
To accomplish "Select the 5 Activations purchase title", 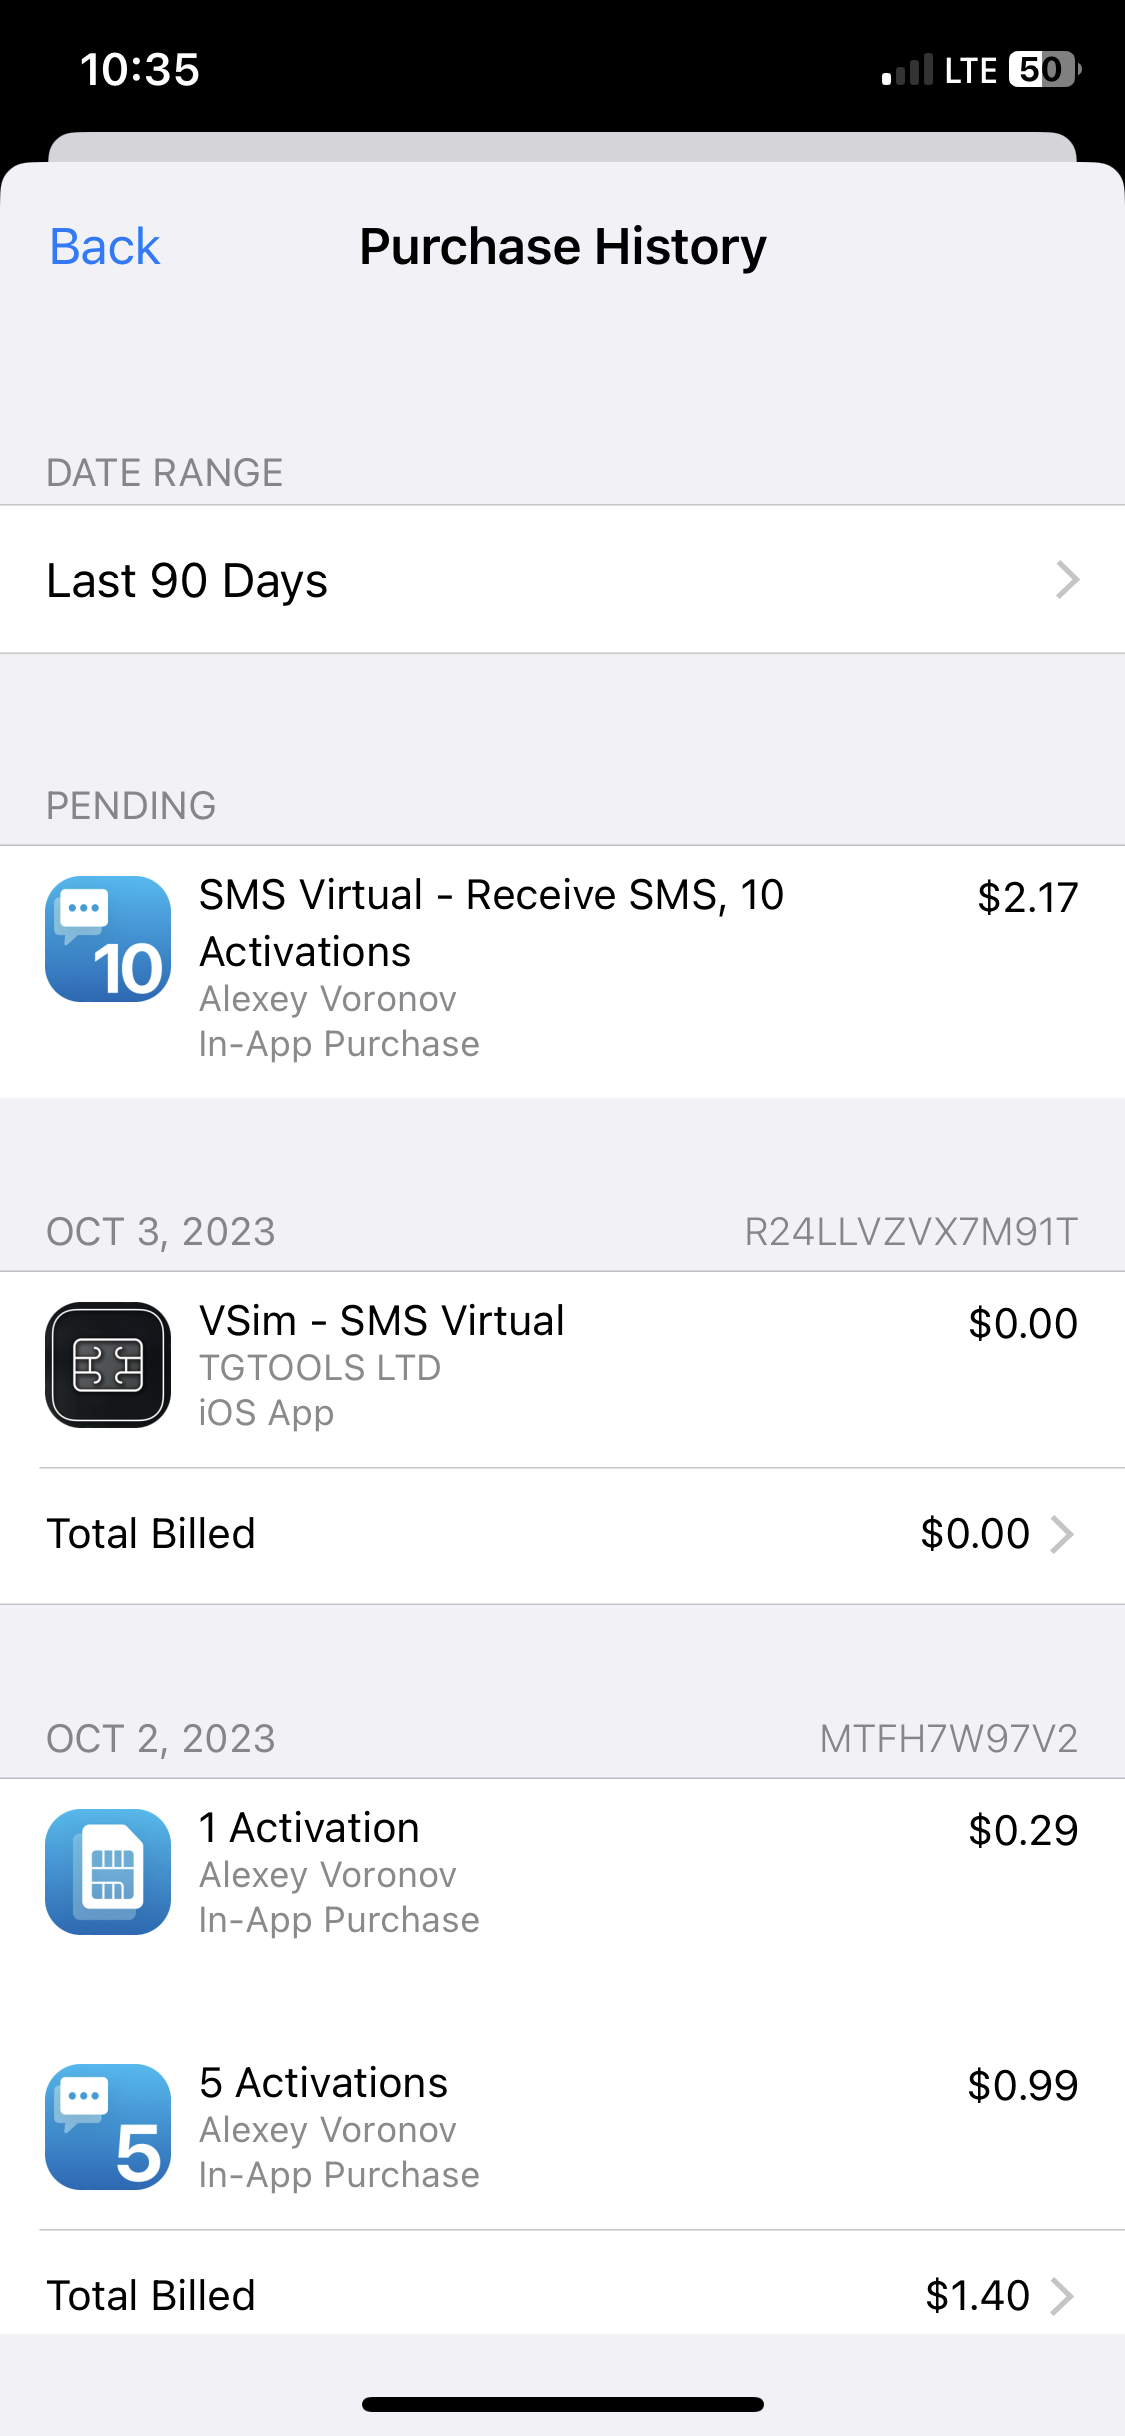I will tap(323, 2083).
